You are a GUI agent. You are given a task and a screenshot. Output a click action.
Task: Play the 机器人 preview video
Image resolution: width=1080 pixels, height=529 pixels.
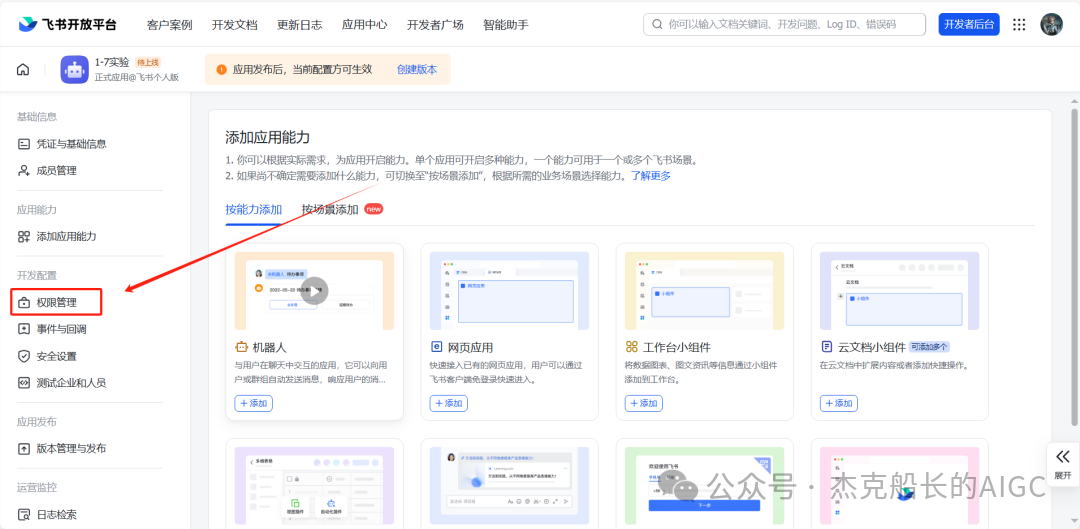point(314,291)
